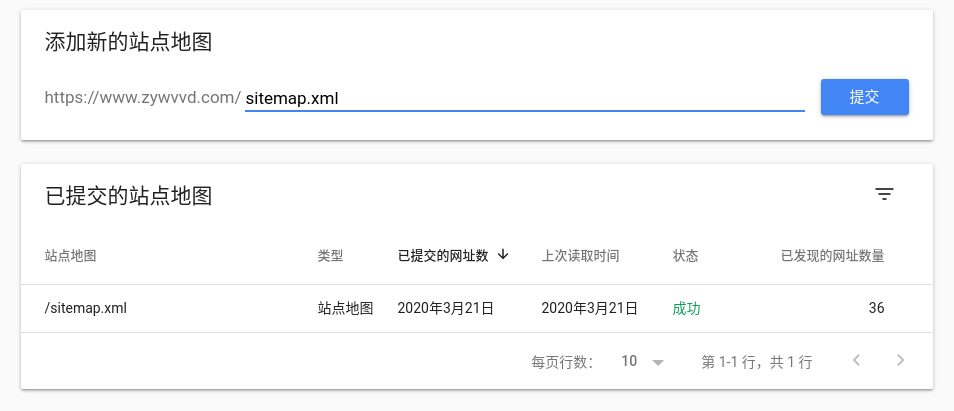Click the 状态 column header
This screenshot has height=411, width=954.
point(685,256)
